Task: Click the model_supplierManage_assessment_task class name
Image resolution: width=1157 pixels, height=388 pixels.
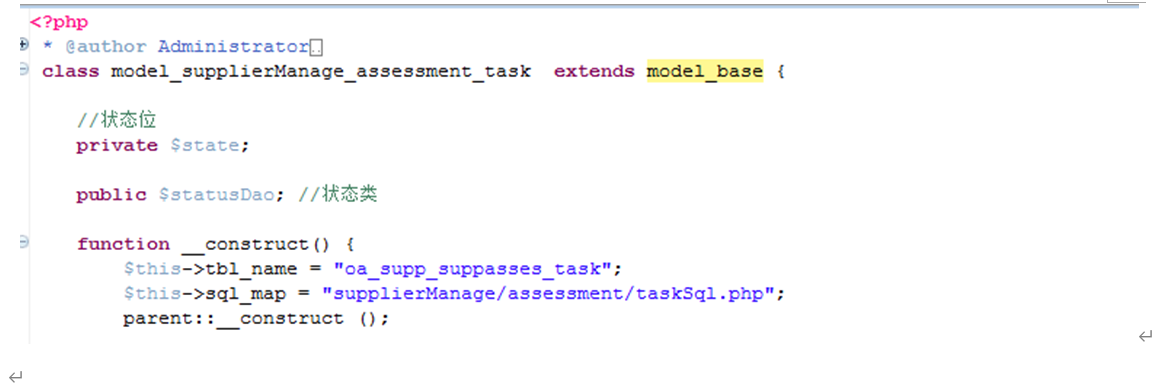Action: pos(320,72)
